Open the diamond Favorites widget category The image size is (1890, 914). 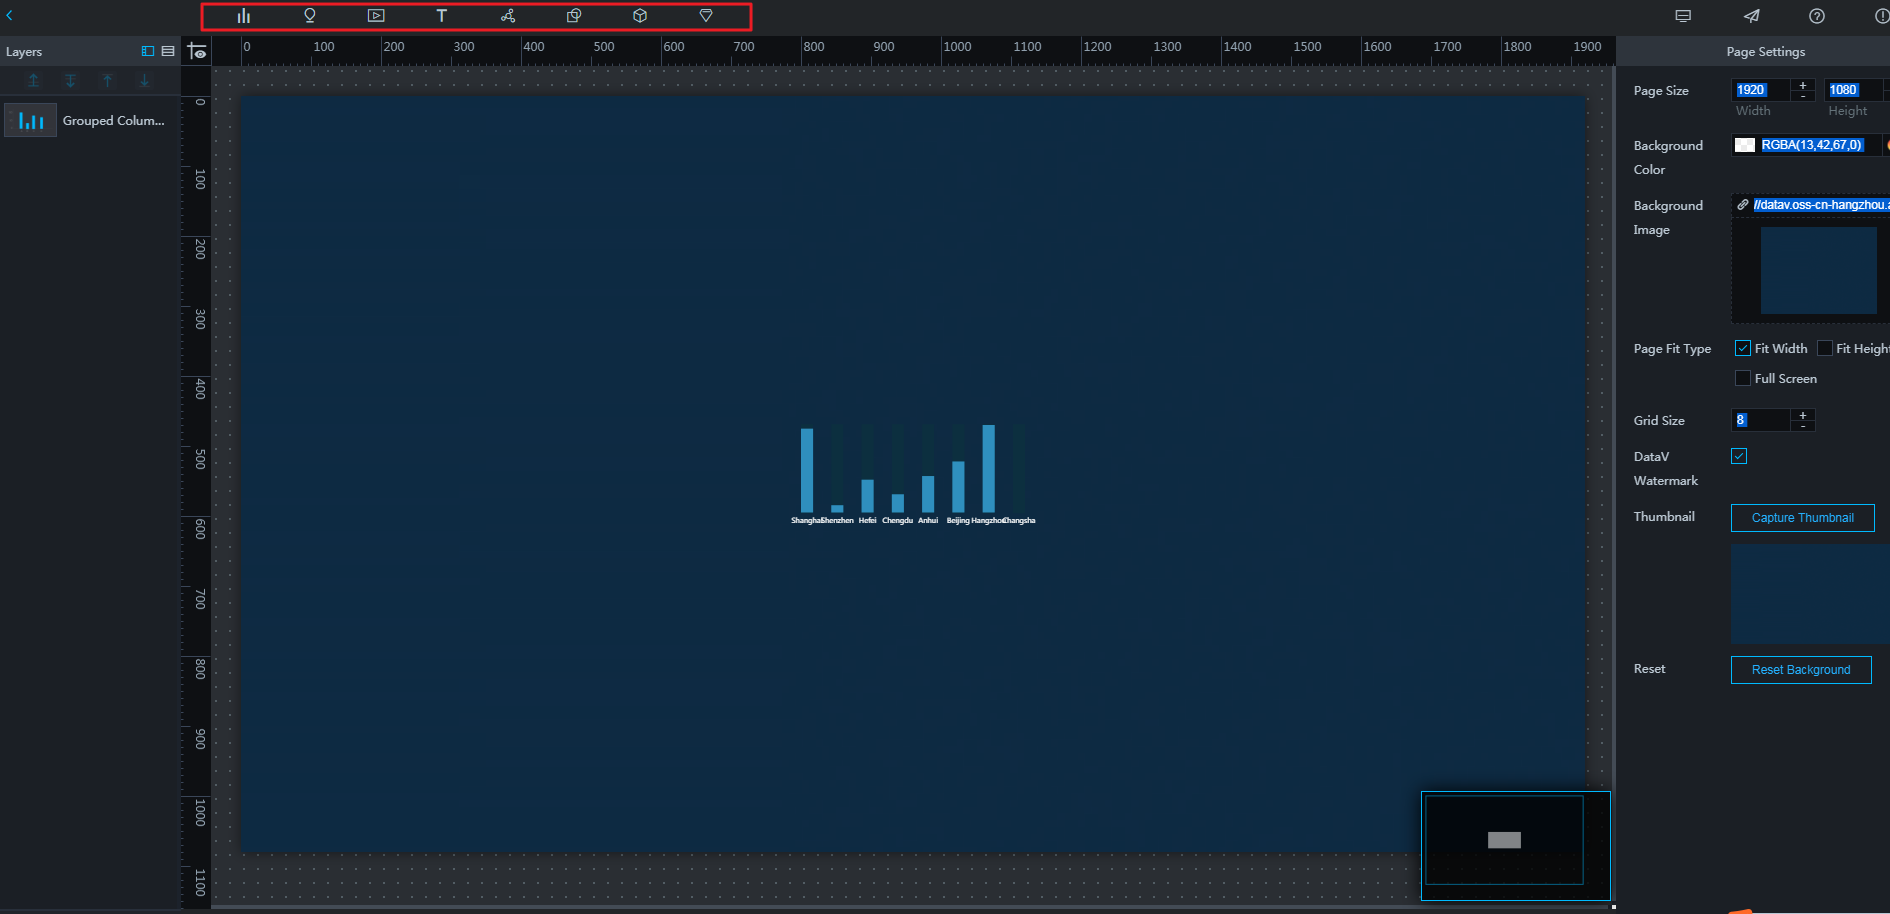point(706,16)
